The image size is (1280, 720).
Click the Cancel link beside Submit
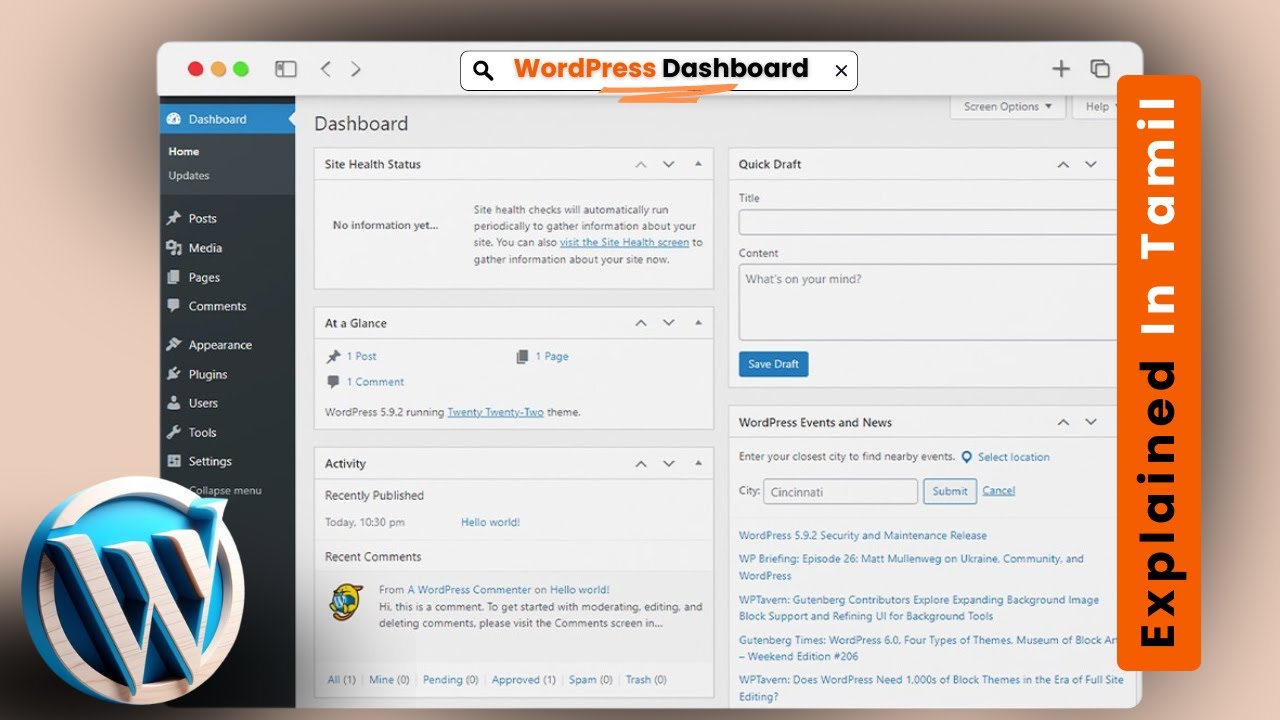click(998, 491)
